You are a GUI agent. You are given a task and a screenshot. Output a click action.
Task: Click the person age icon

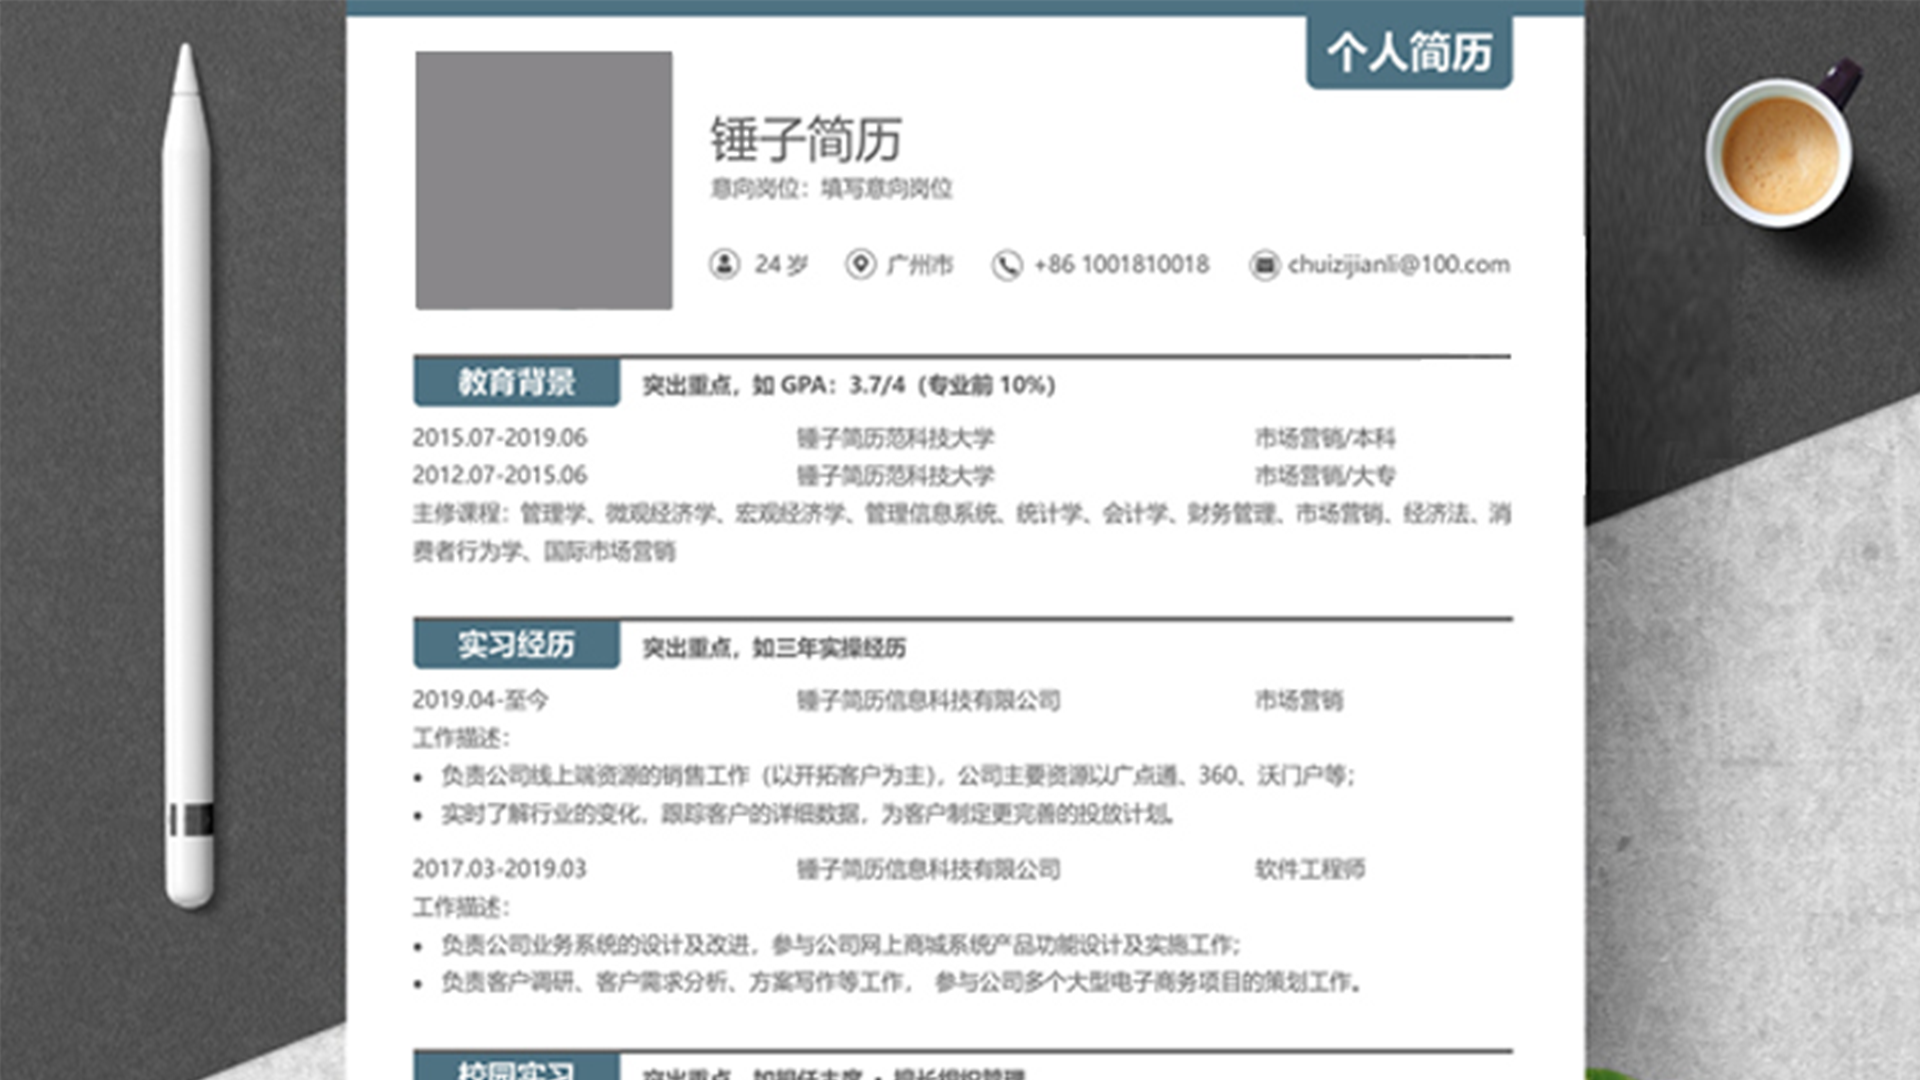[x=724, y=264]
